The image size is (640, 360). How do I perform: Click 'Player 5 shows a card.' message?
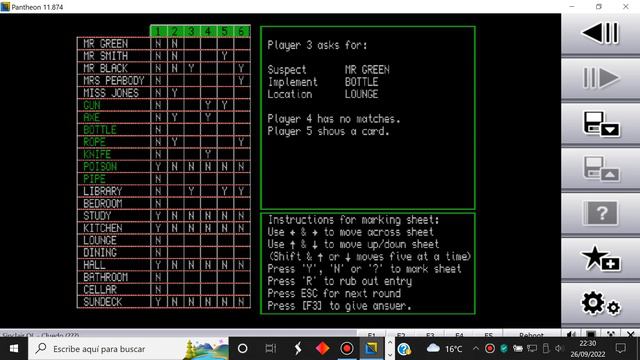328,131
